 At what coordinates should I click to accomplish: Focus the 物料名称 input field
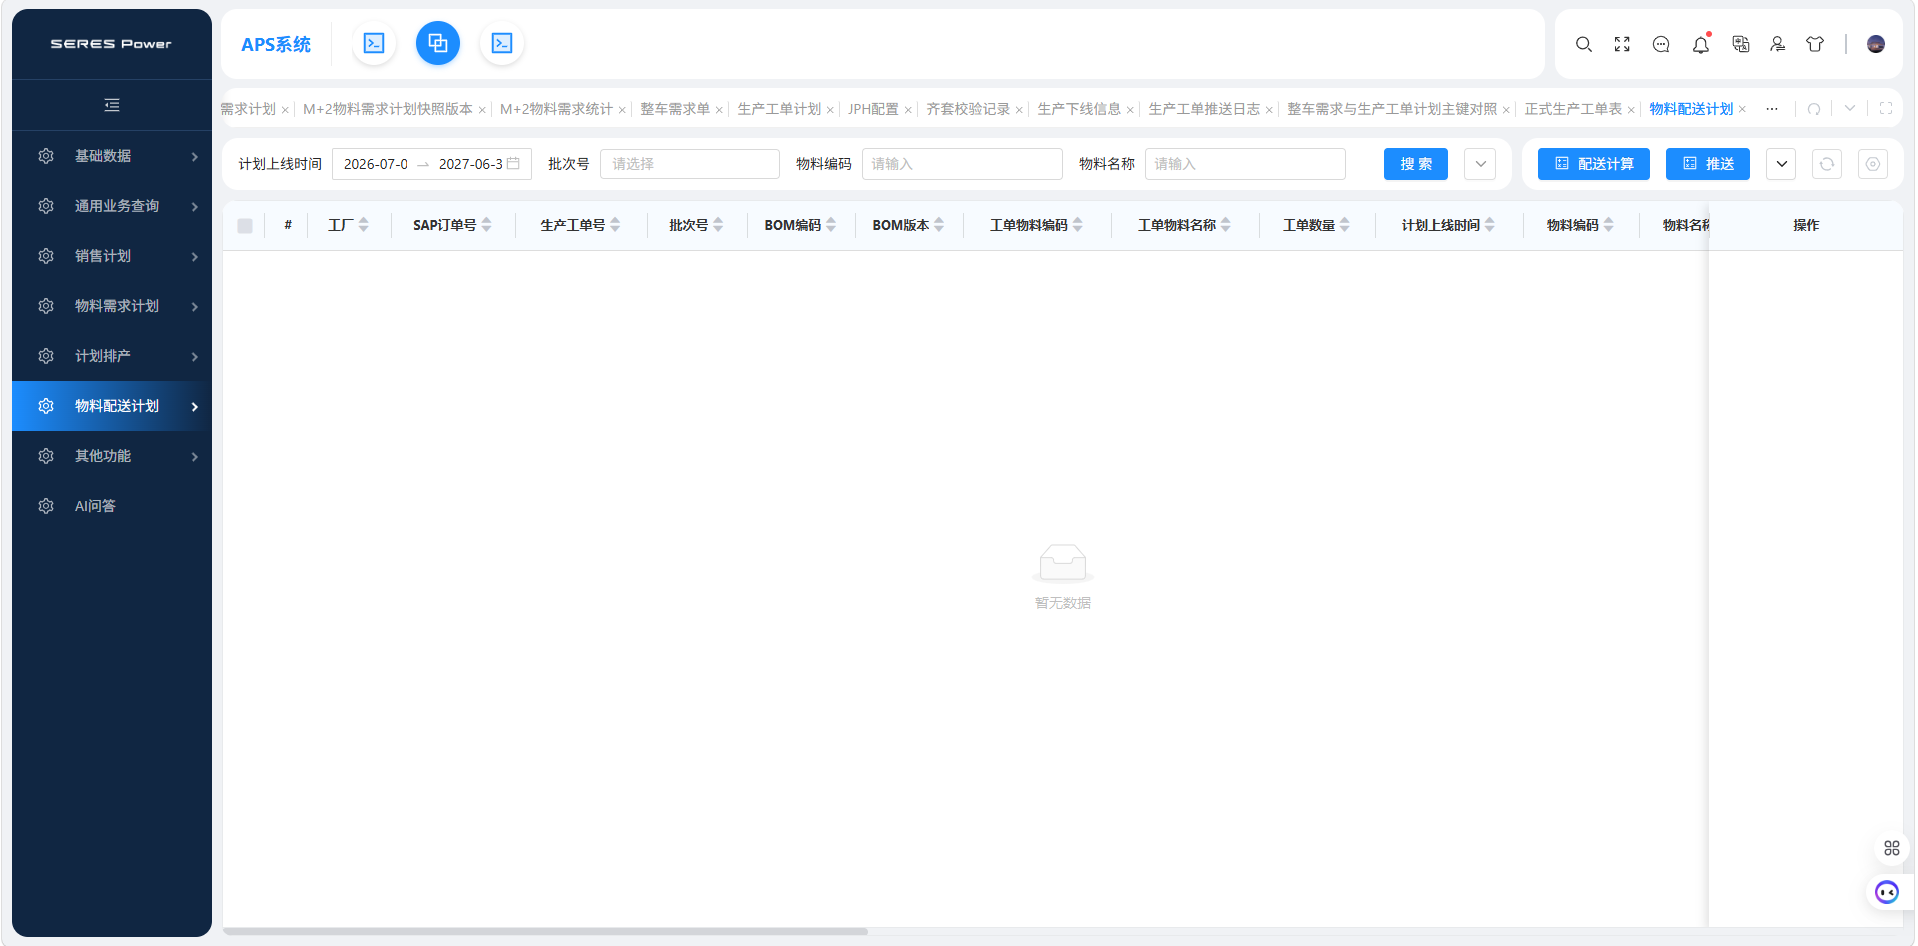tap(1245, 164)
